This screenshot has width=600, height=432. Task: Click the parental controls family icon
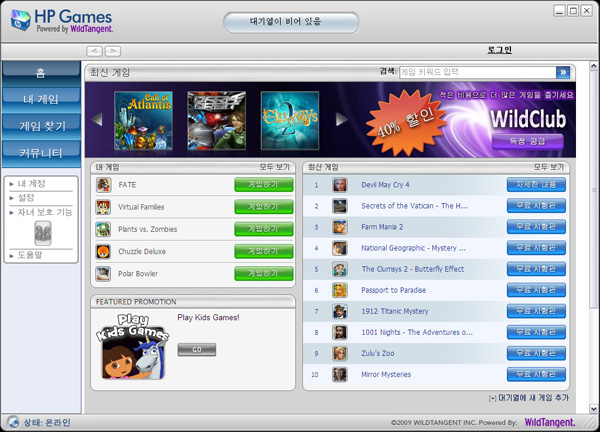[x=43, y=233]
